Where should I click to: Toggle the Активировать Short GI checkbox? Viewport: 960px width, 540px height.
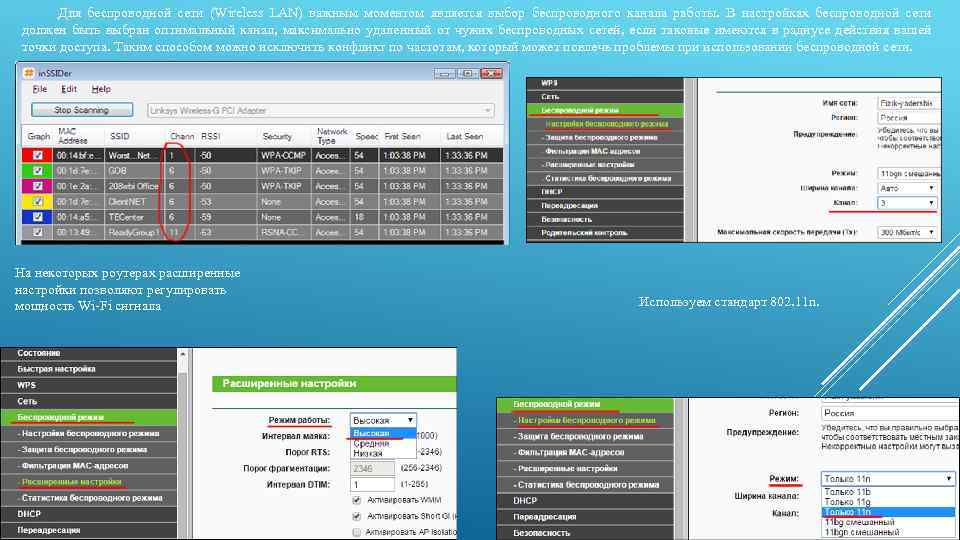[x=356, y=516]
